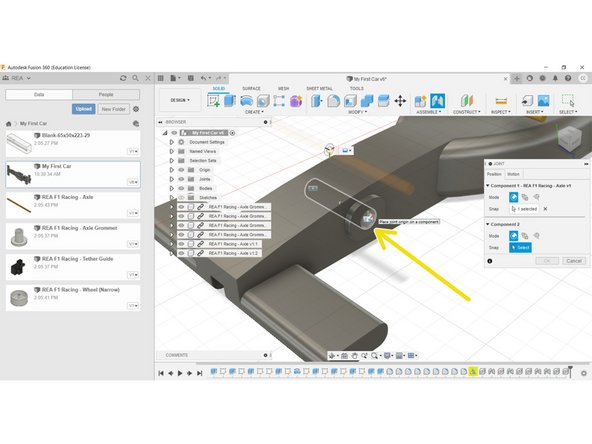Screen dimensions: 592x444
Task: Select the Combine tool icon
Action: [367, 101]
